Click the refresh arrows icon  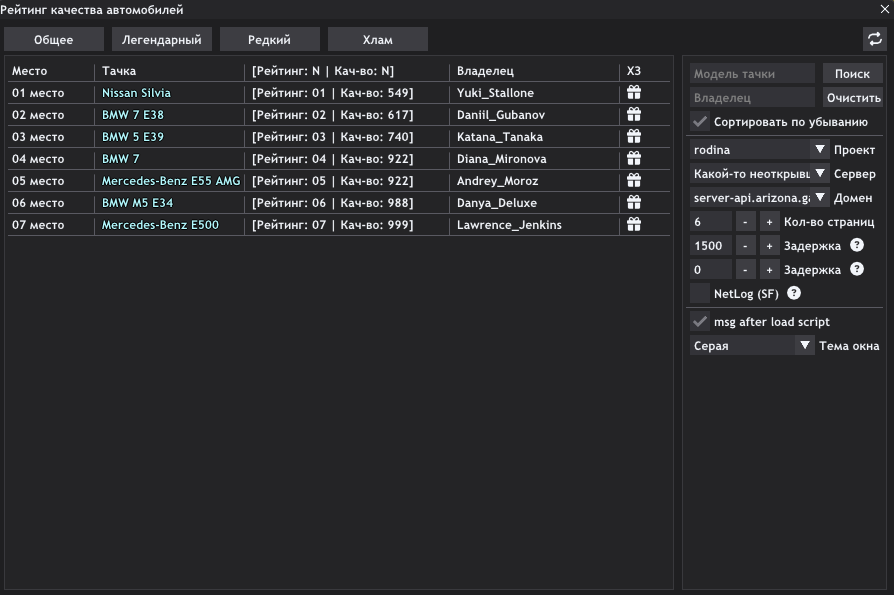pyautogui.click(x=874, y=39)
